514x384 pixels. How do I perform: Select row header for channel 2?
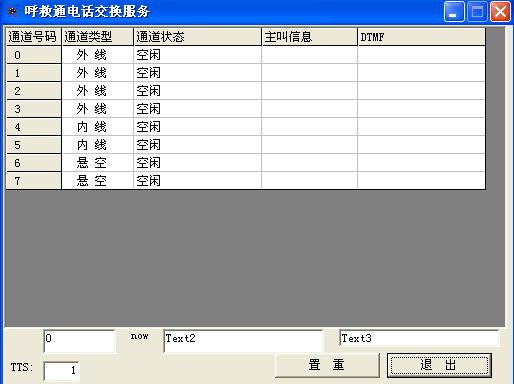34,91
